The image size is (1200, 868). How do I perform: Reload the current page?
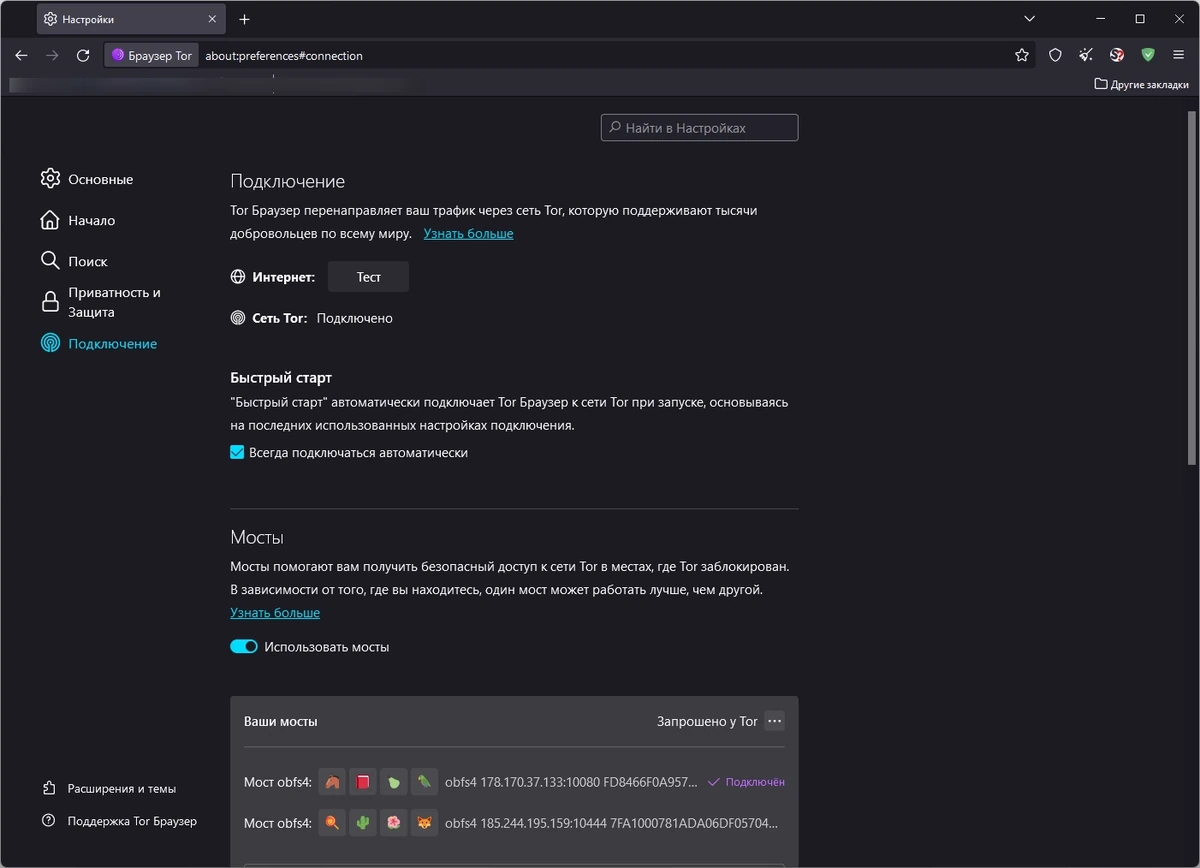(x=83, y=55)
